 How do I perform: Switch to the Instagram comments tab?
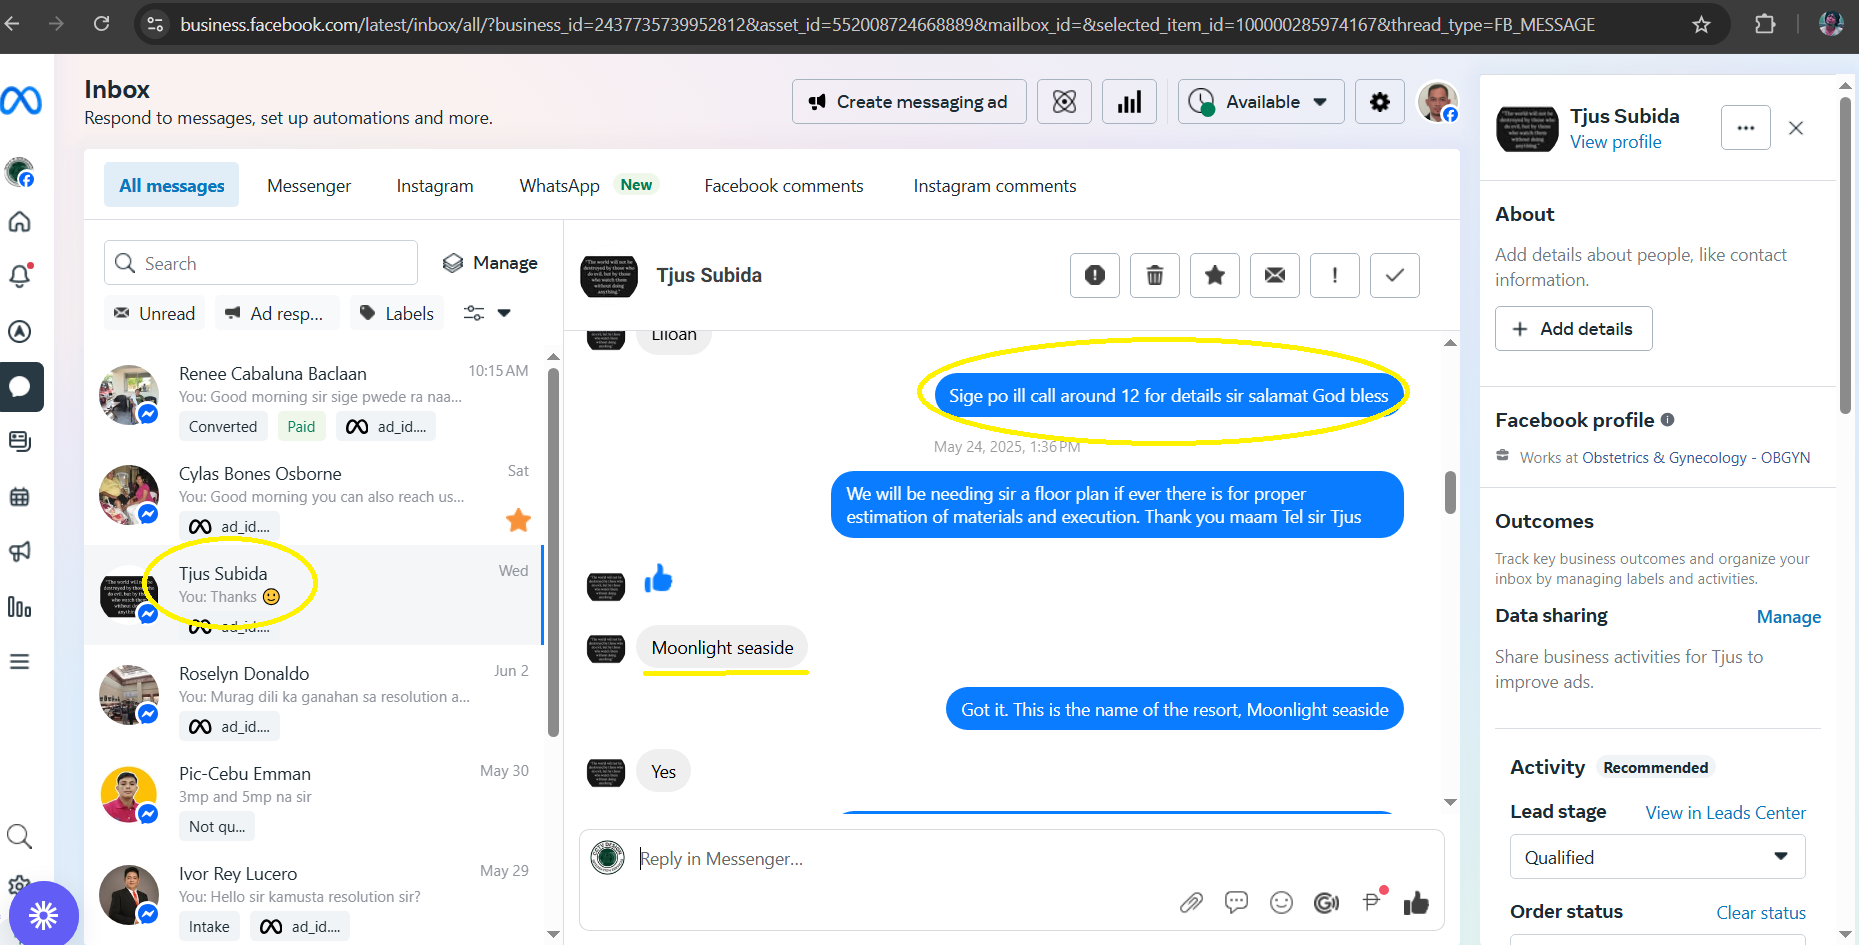(995, 186)
